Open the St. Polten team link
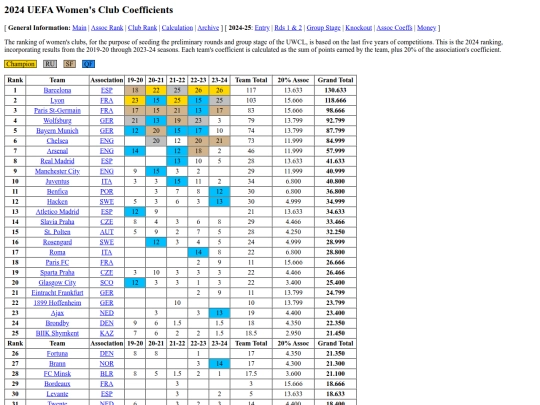The height and width of the screenshot is (405, 540). (x=57, y=232)
